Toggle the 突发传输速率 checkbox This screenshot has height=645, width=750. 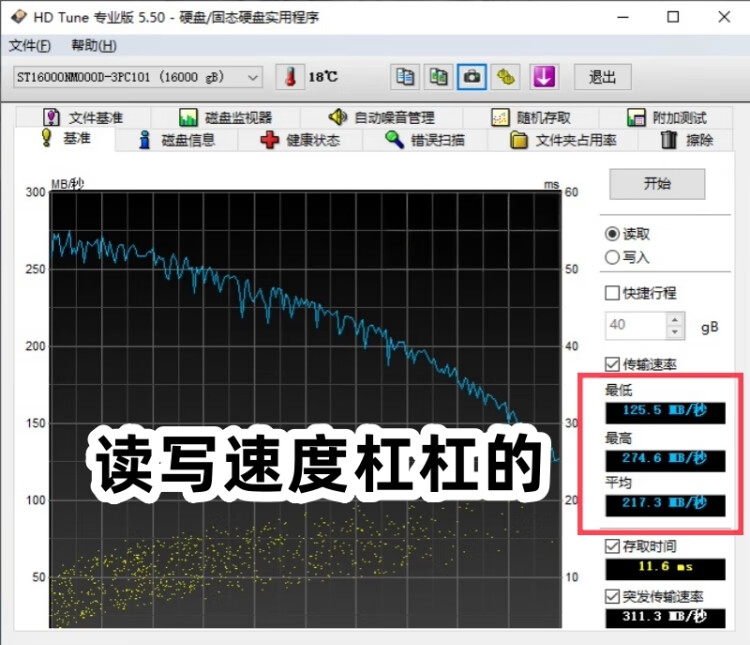[612, 596]
